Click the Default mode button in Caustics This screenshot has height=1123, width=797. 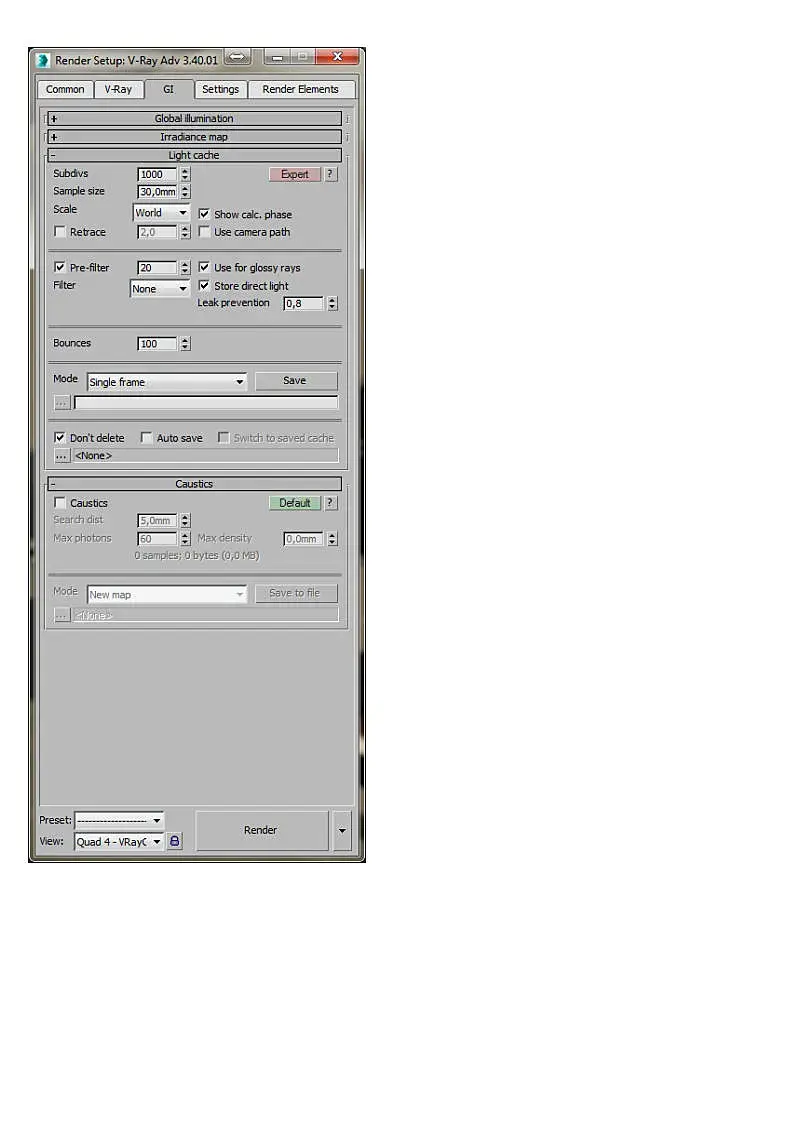[x=294, y=503]
